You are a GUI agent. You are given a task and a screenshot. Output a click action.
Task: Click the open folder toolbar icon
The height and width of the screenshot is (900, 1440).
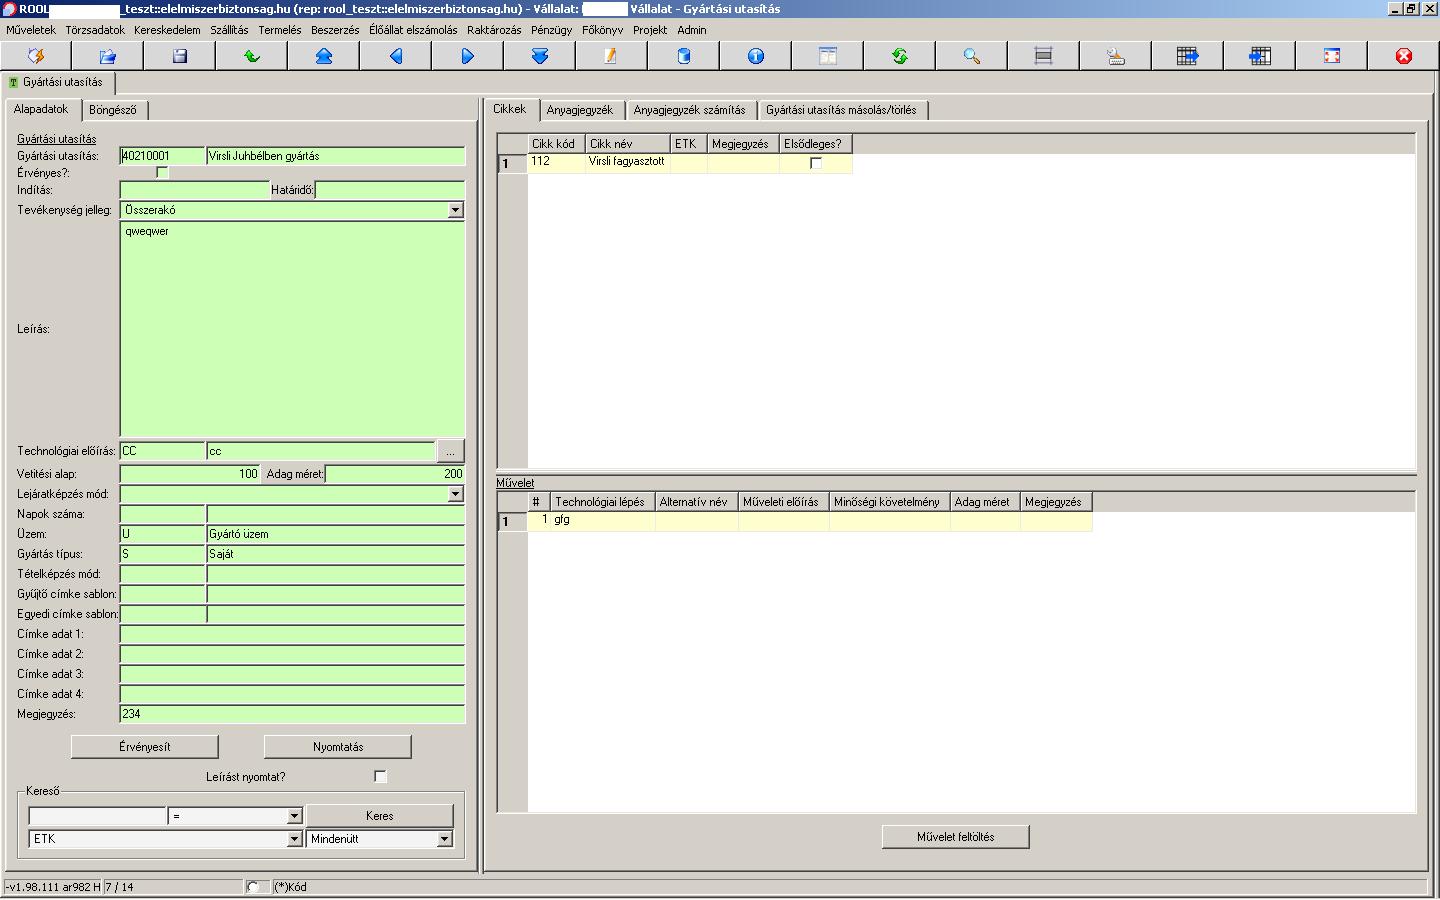point(108,56)
